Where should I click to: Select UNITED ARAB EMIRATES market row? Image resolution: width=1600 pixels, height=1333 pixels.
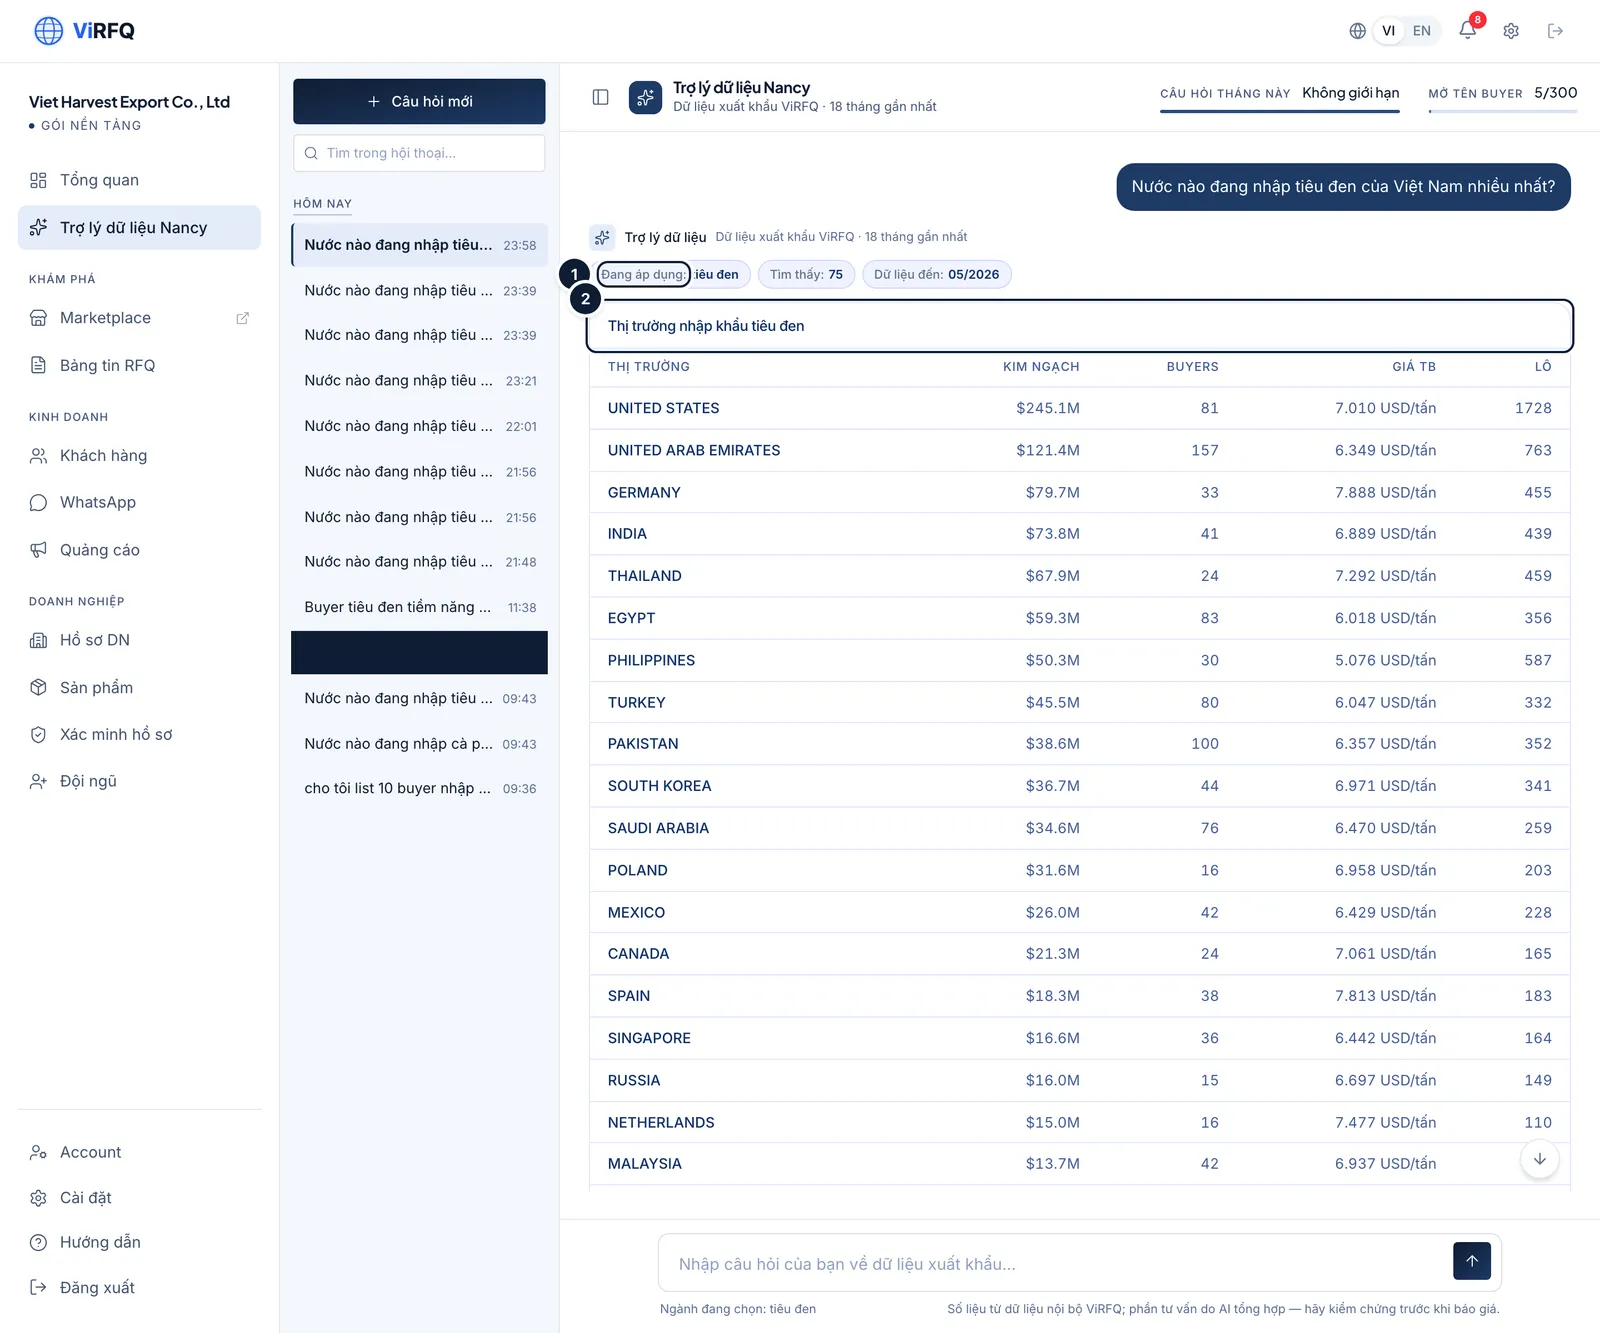click(1079, 450)
